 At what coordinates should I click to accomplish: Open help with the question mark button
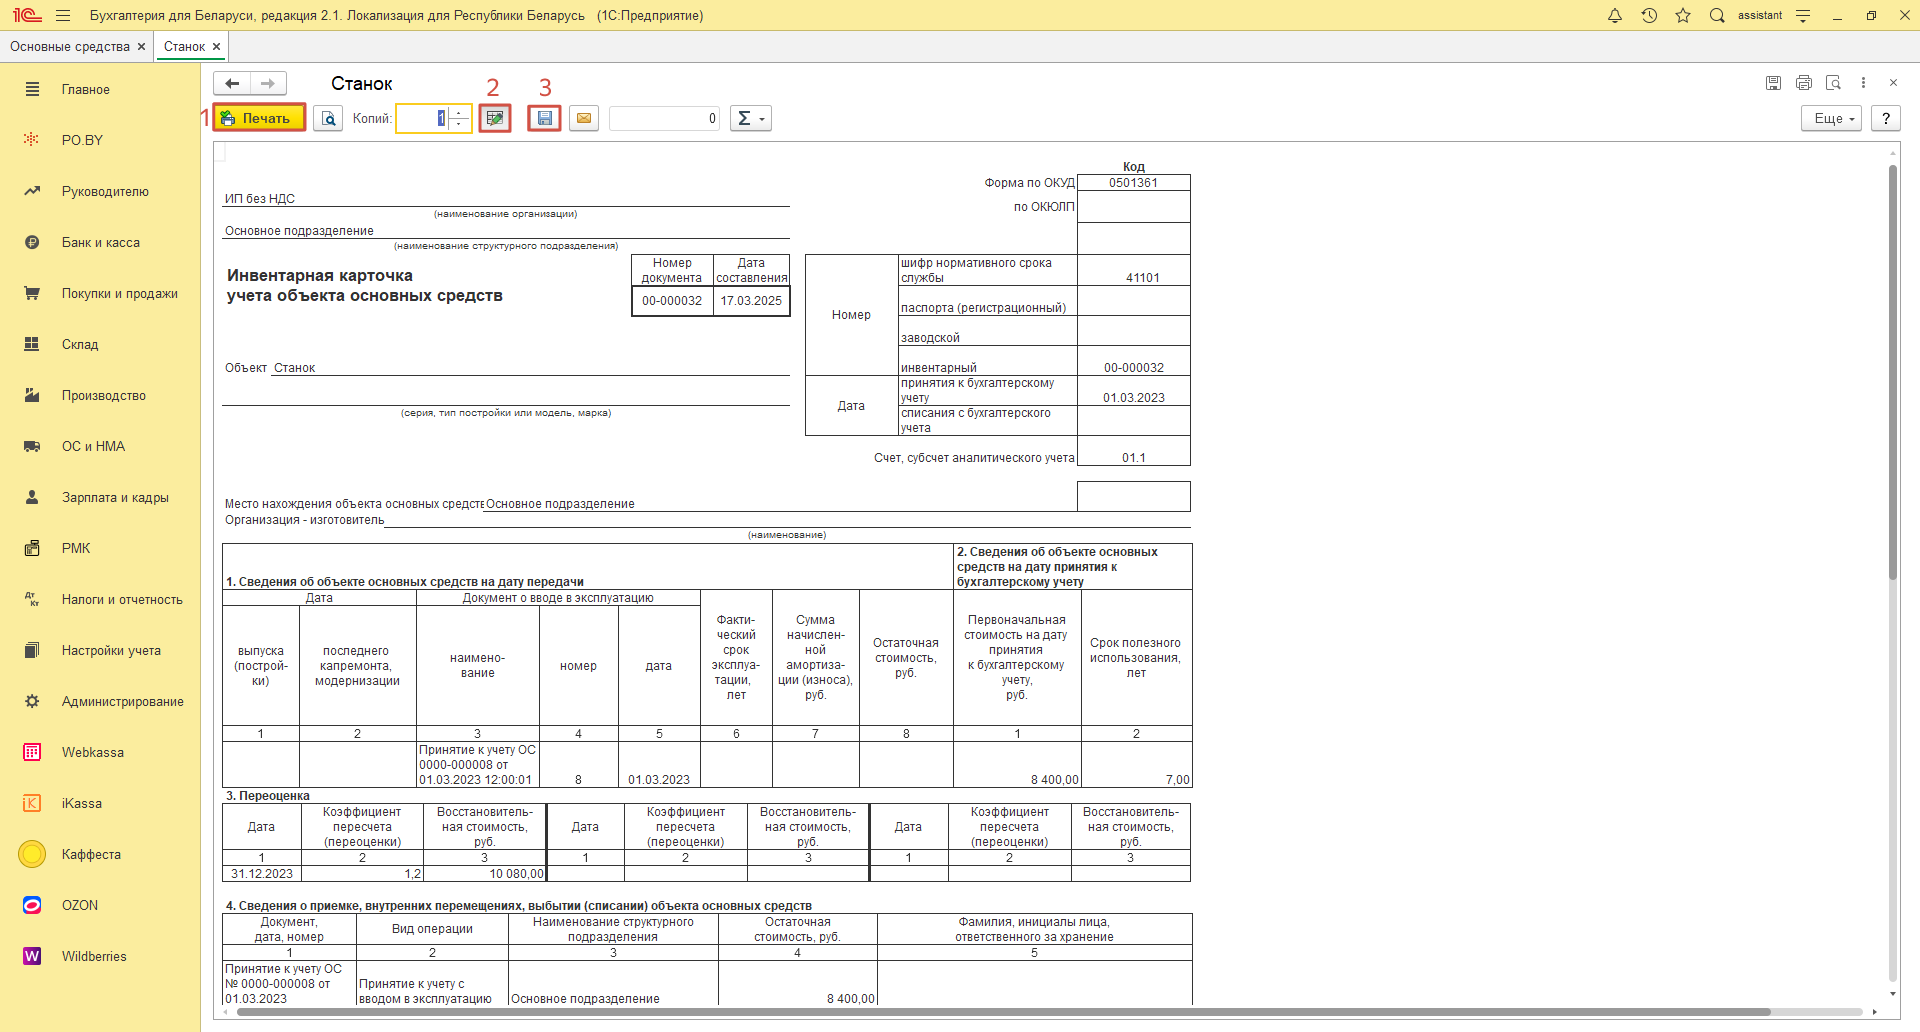(1886, 118)
